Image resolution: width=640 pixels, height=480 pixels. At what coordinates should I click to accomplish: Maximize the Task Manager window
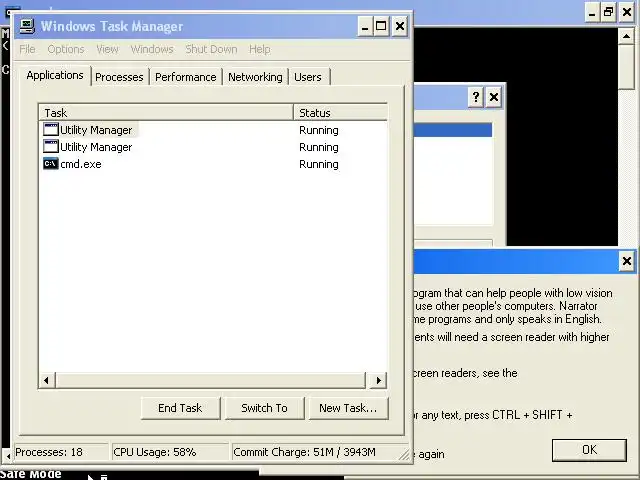point(381,27)
